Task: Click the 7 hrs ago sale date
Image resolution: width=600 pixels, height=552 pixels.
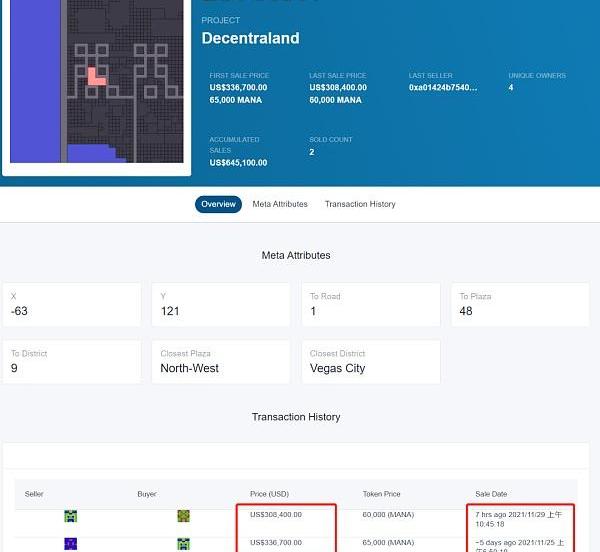Action: 518,519
